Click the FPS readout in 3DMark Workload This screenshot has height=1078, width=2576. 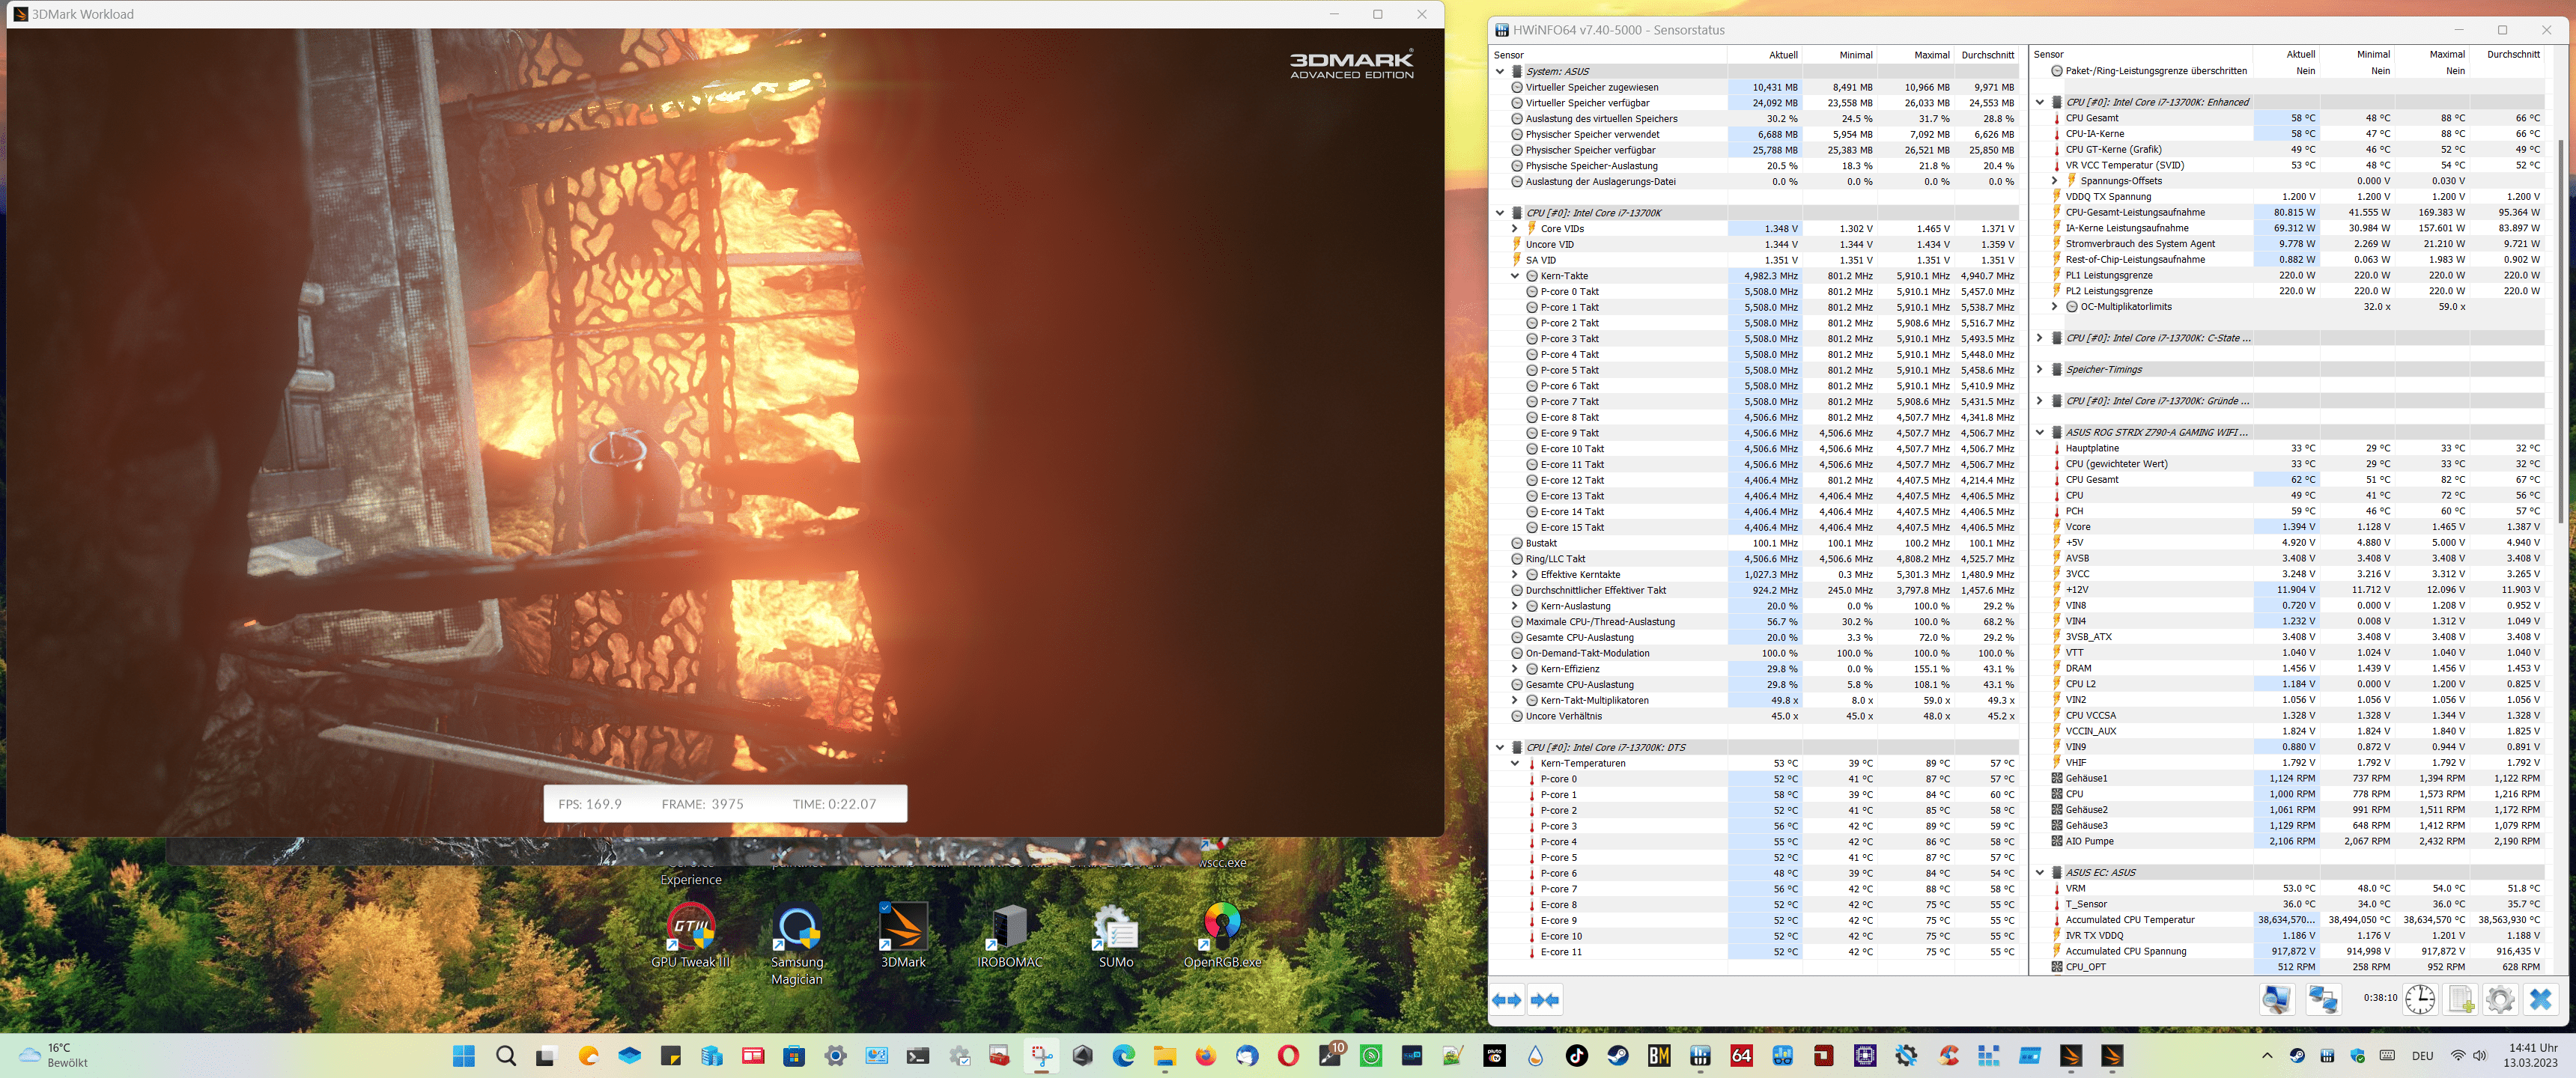tap(590, 804)
